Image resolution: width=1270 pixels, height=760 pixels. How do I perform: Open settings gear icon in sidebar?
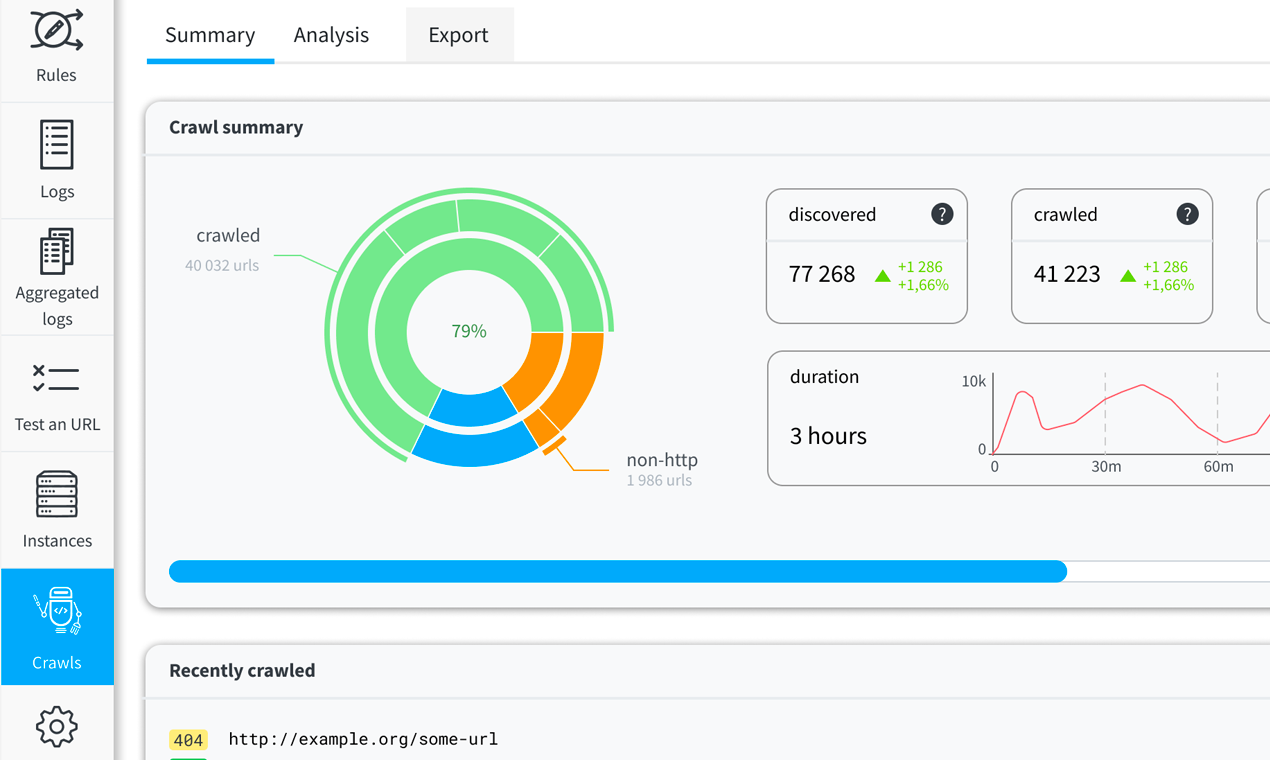[56, 727]
